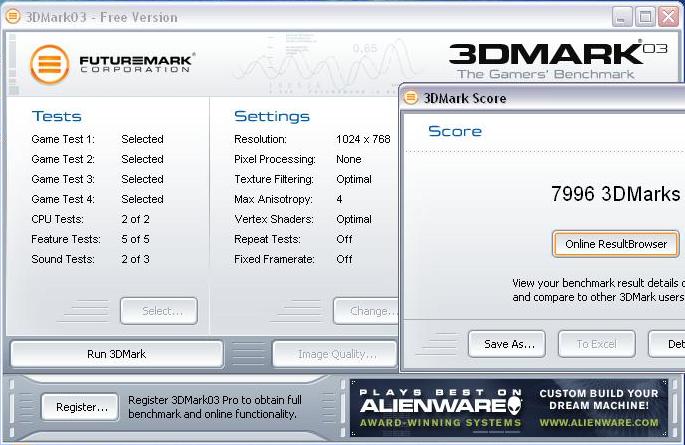Click the Feature Tests '5 of 5' value
Viewport: 685px width, 445px height.
pos(135,239)
